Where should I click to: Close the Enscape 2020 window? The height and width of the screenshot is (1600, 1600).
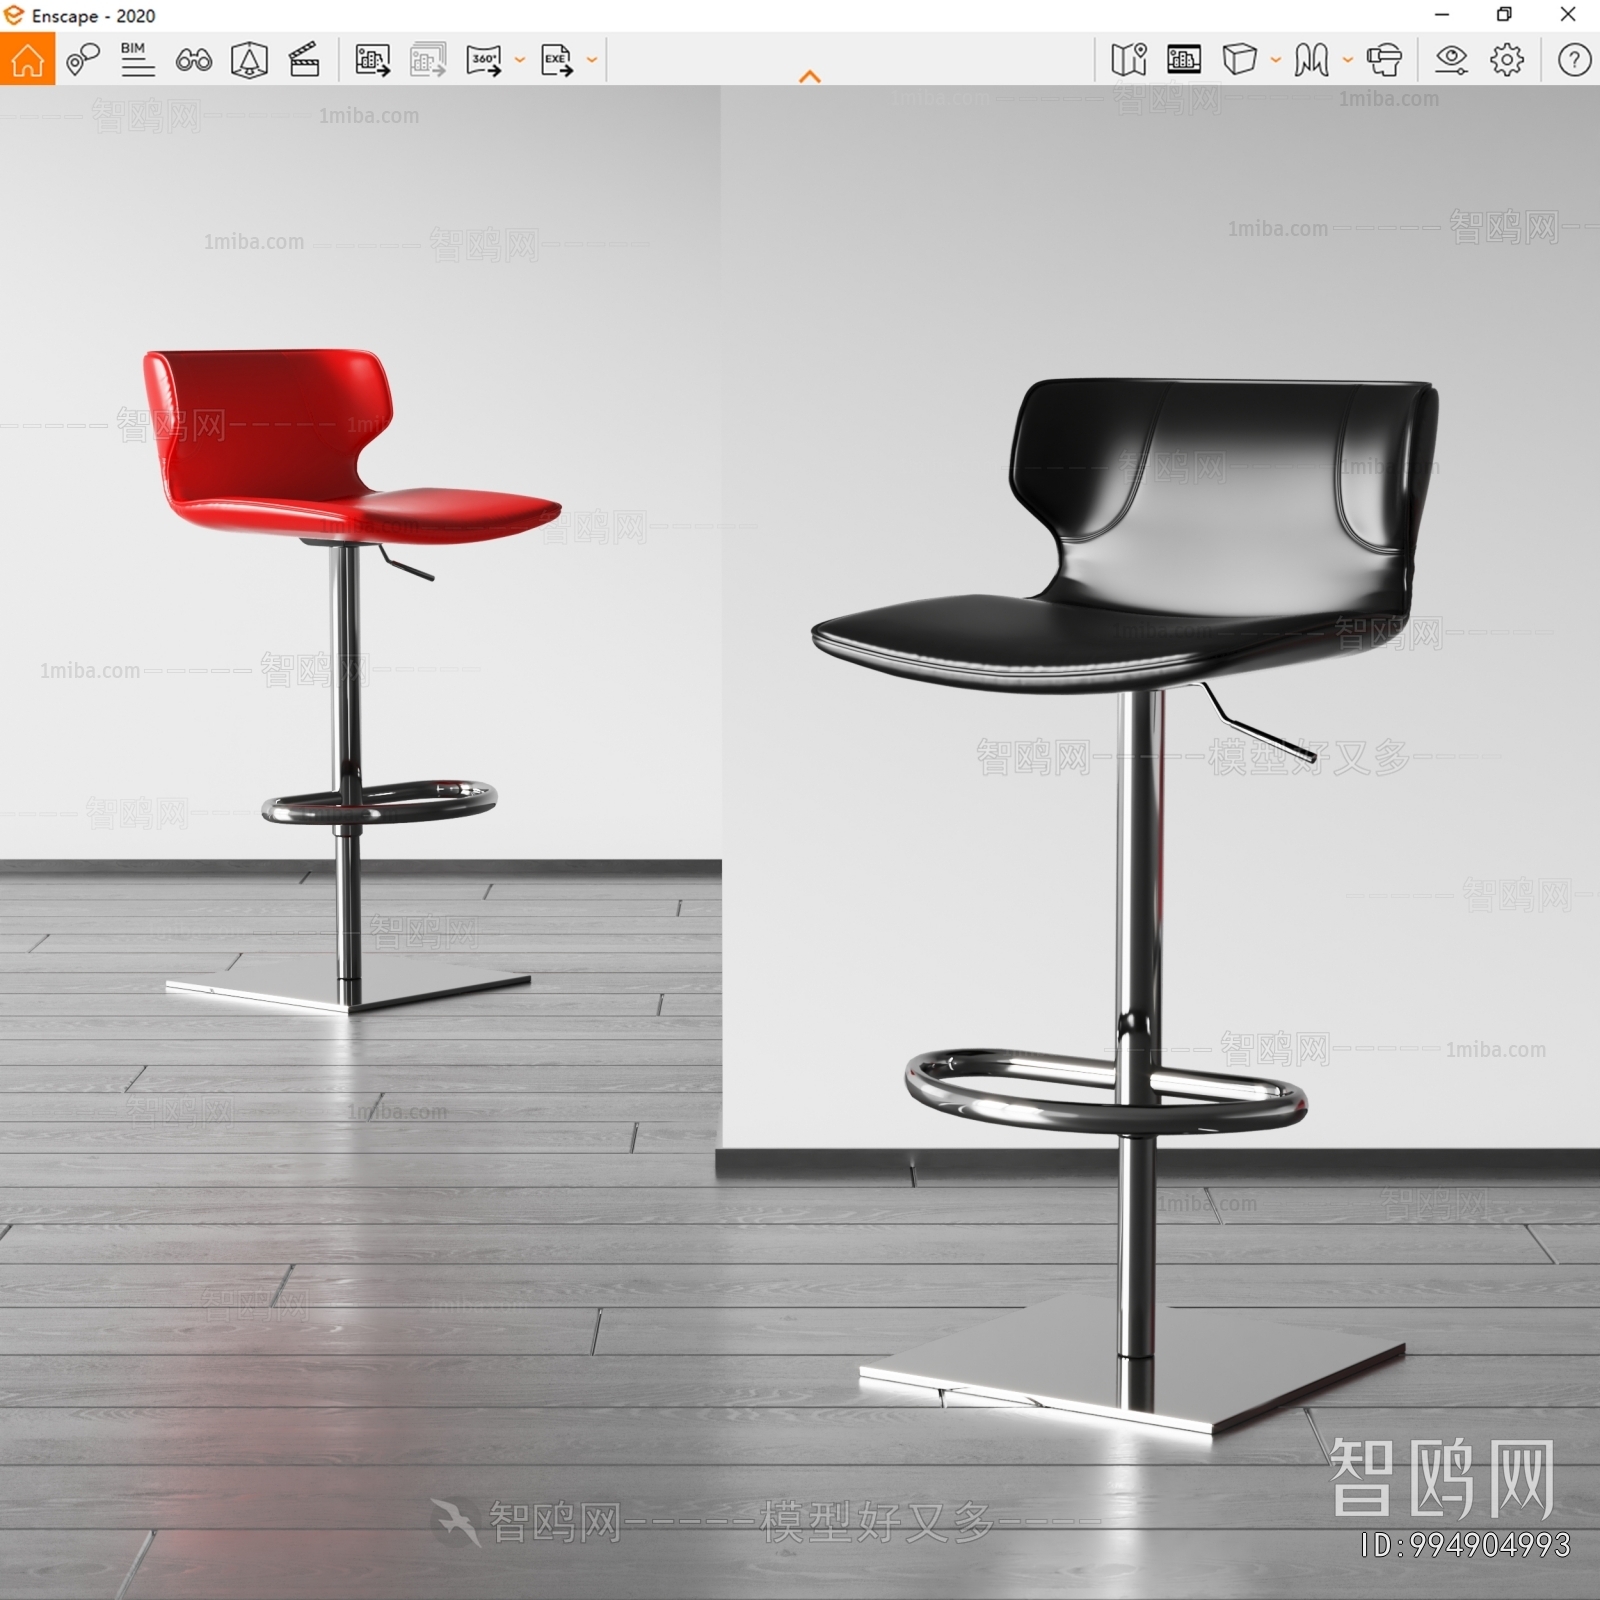click(1568, 15)
